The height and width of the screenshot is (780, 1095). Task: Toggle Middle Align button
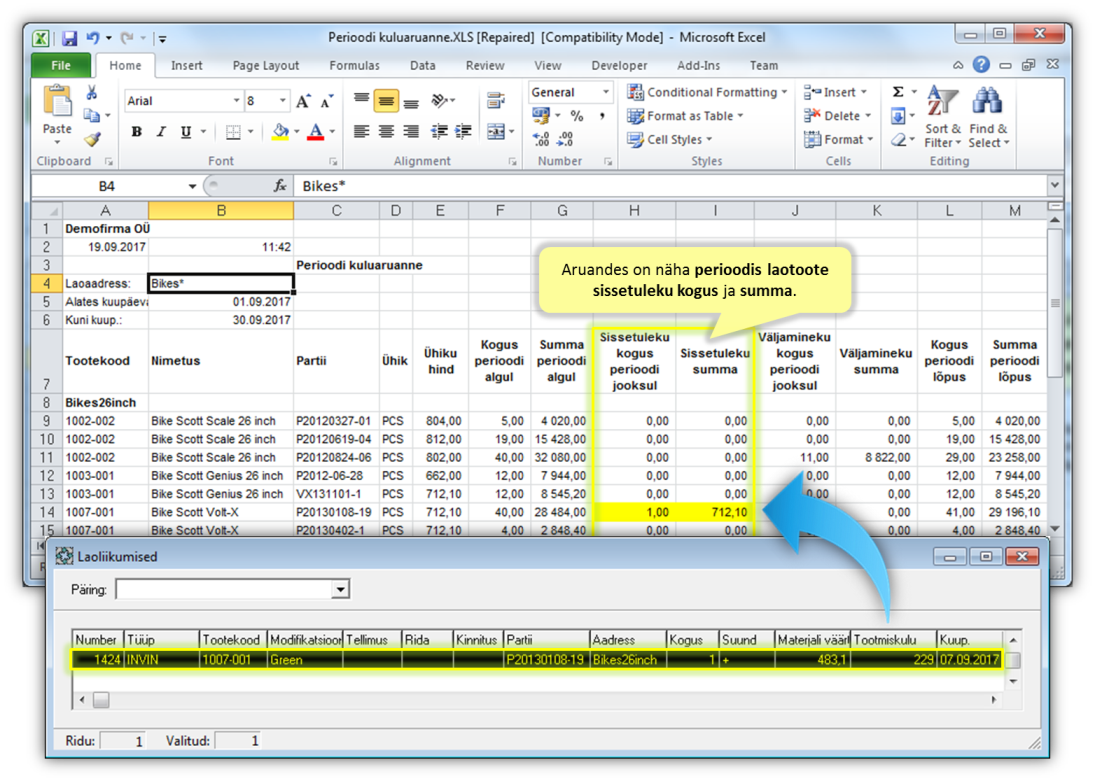click(x=386, y=101)
